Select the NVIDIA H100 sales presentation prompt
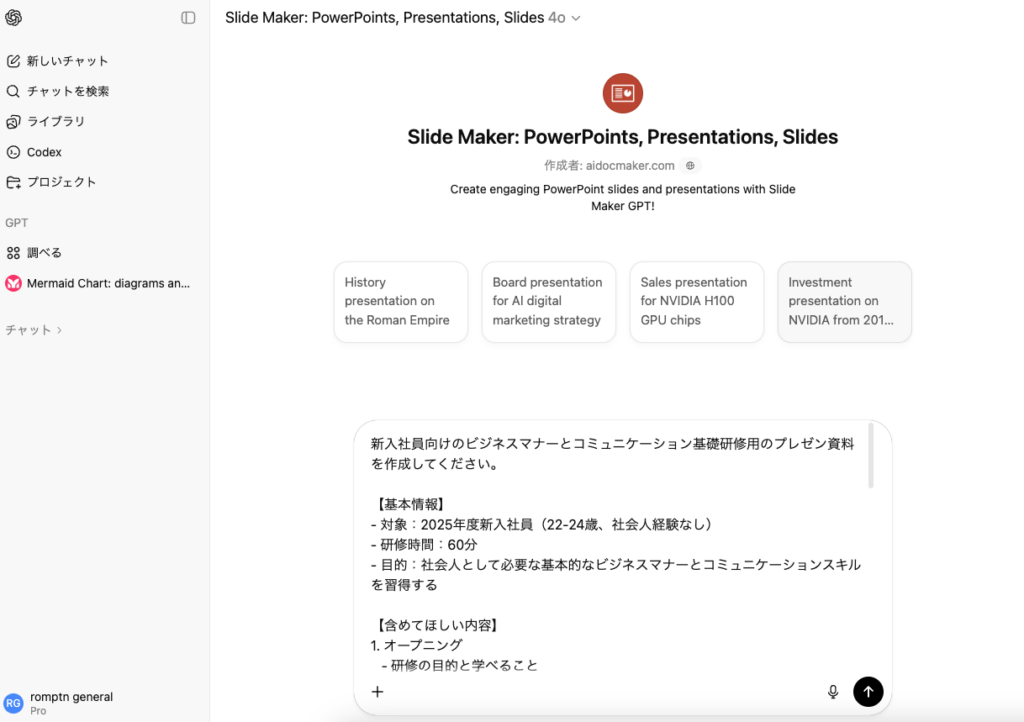This screenshot has height=722, width=1024. click(x=696, y=302)
